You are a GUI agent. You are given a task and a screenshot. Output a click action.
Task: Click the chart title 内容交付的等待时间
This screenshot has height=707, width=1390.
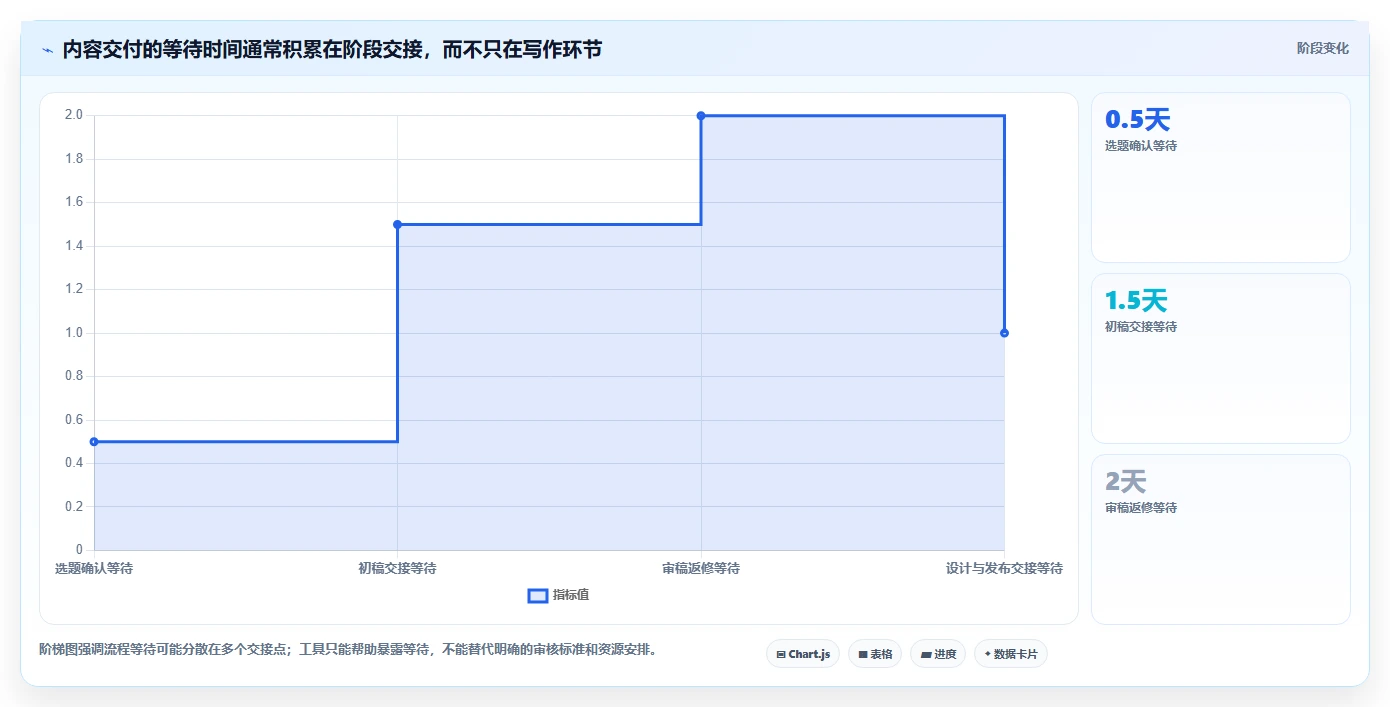[331, 49]
